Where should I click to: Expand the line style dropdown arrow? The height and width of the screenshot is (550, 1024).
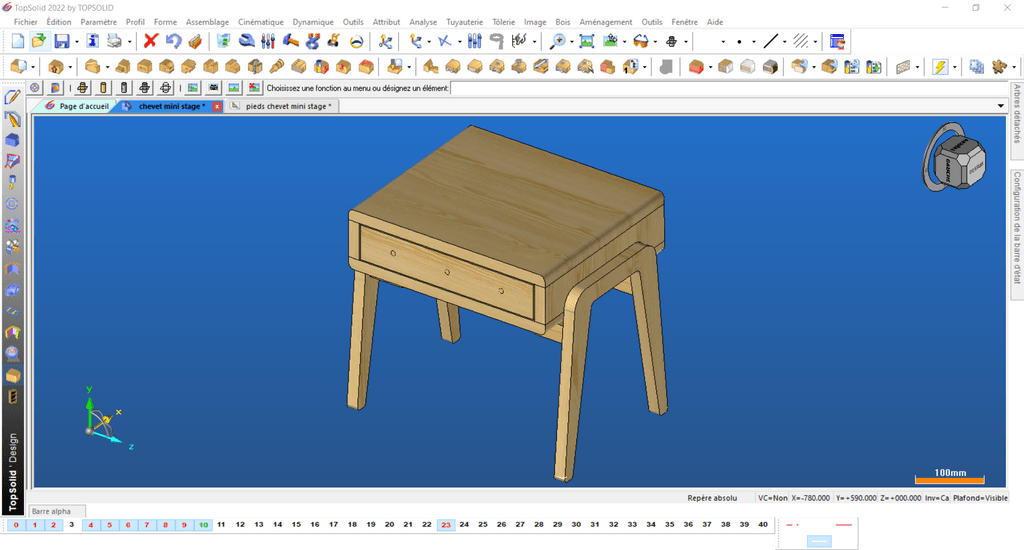784,42
